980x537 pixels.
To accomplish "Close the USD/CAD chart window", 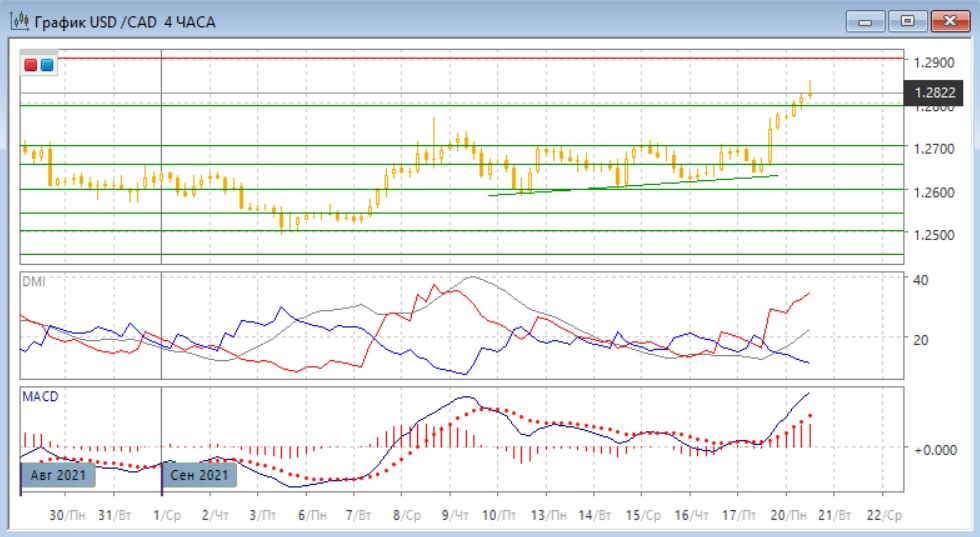I will (950, 21).
